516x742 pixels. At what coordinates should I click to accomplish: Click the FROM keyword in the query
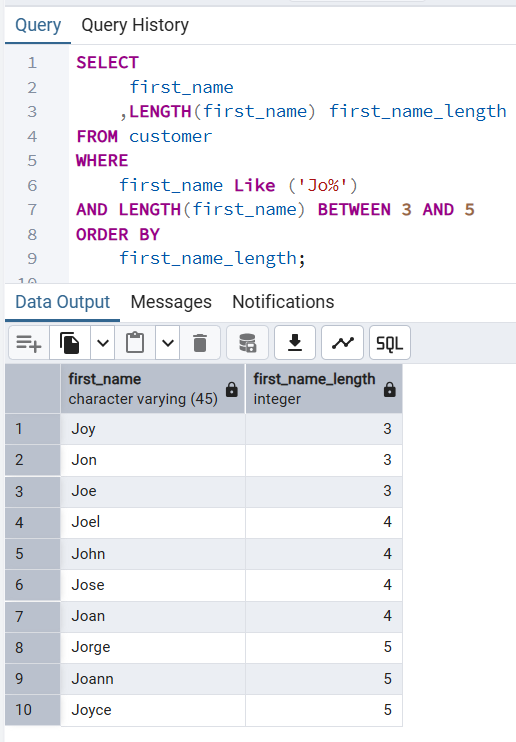coord(97,136)
